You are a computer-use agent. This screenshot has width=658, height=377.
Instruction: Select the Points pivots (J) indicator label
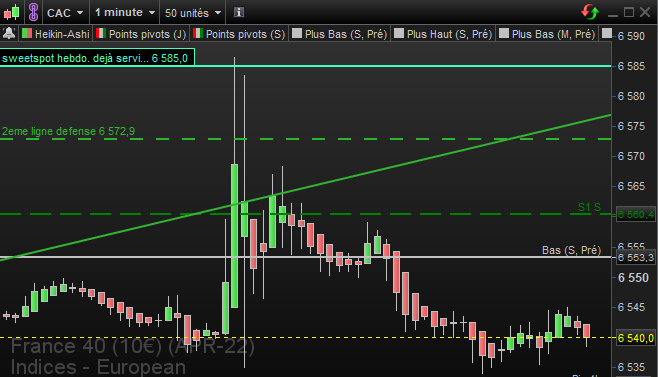pos(147,34)
